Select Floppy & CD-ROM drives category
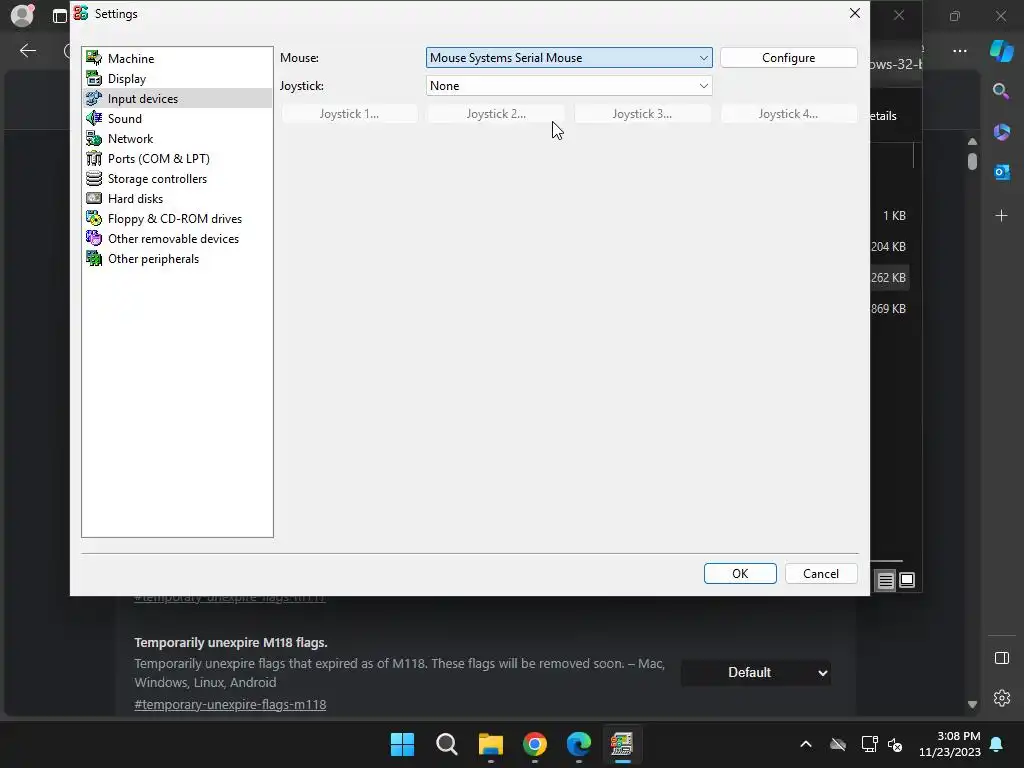Viewport: 1024px width, 768px height. (175, 219)
